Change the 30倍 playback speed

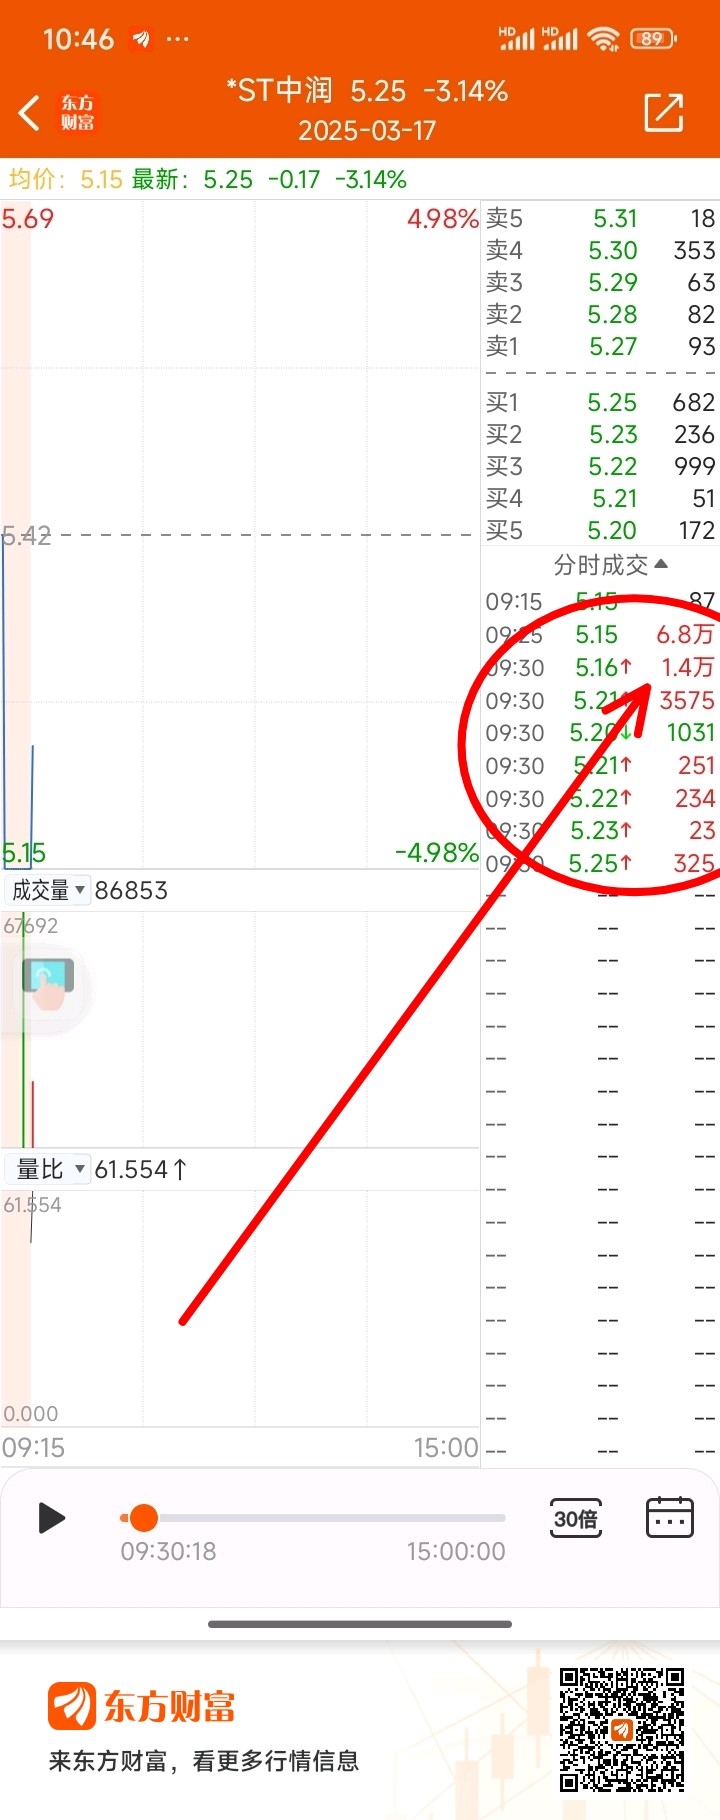tap(576, 1518)
